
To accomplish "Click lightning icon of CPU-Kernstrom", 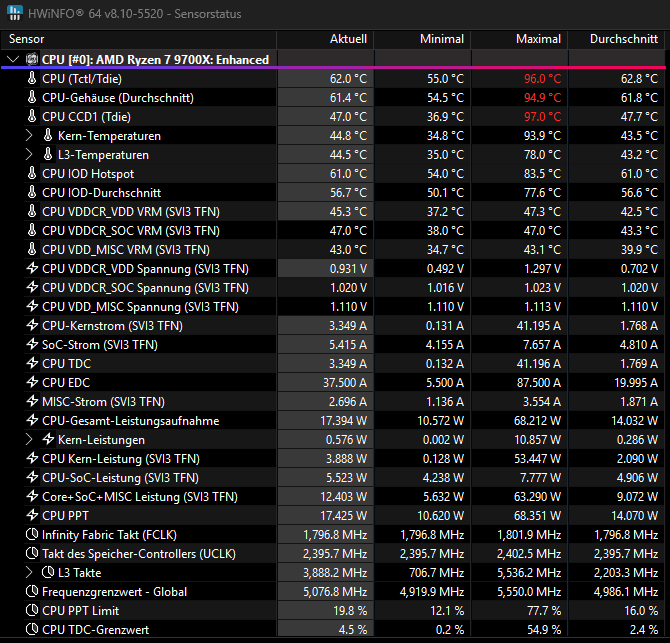I will (32, 325).
